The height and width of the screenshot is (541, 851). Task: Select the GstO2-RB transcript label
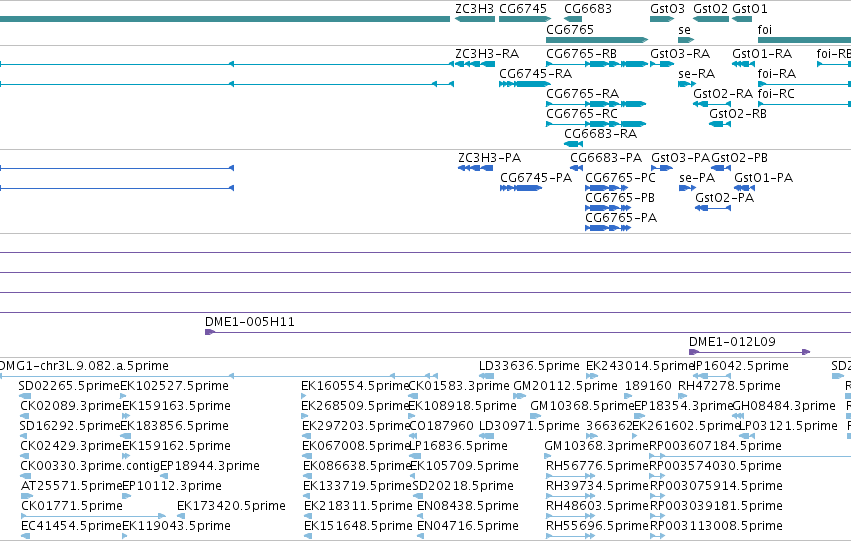(x=738, y=114)
